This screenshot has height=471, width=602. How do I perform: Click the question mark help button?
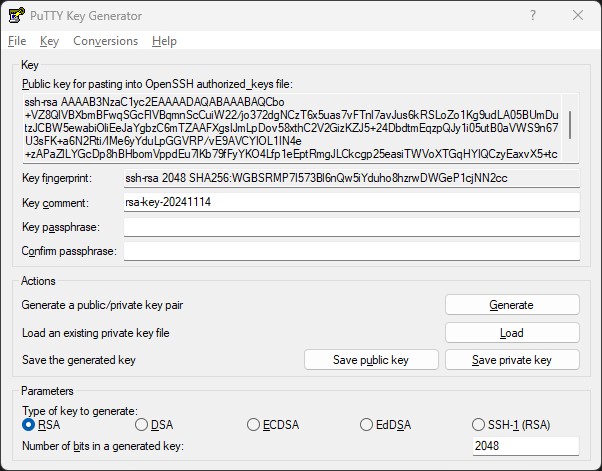click(533, 15)
